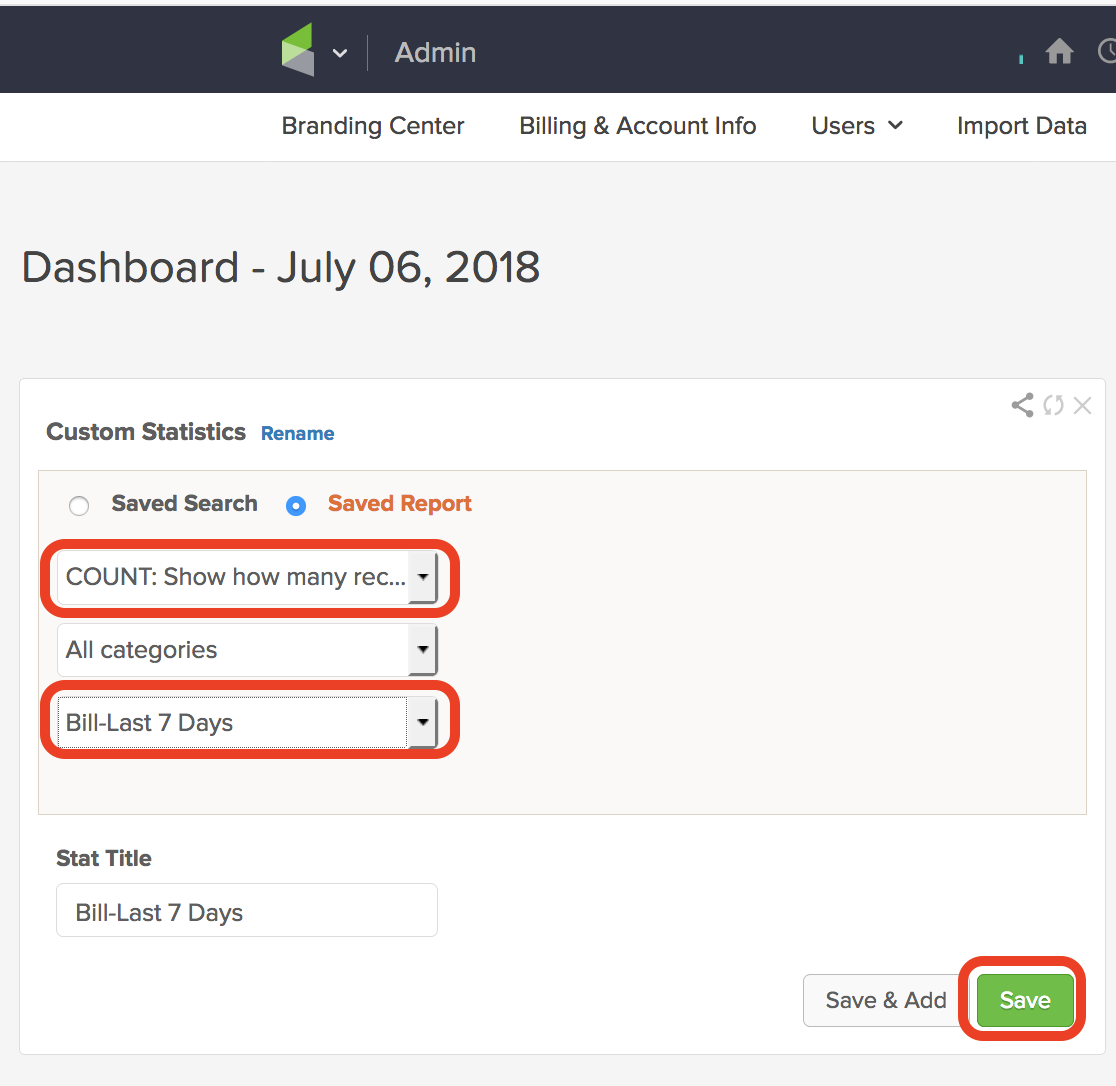This screenshot has height=1086, width=1116.
Task: Expand the Users navigation menu
Action: [856, 126]
